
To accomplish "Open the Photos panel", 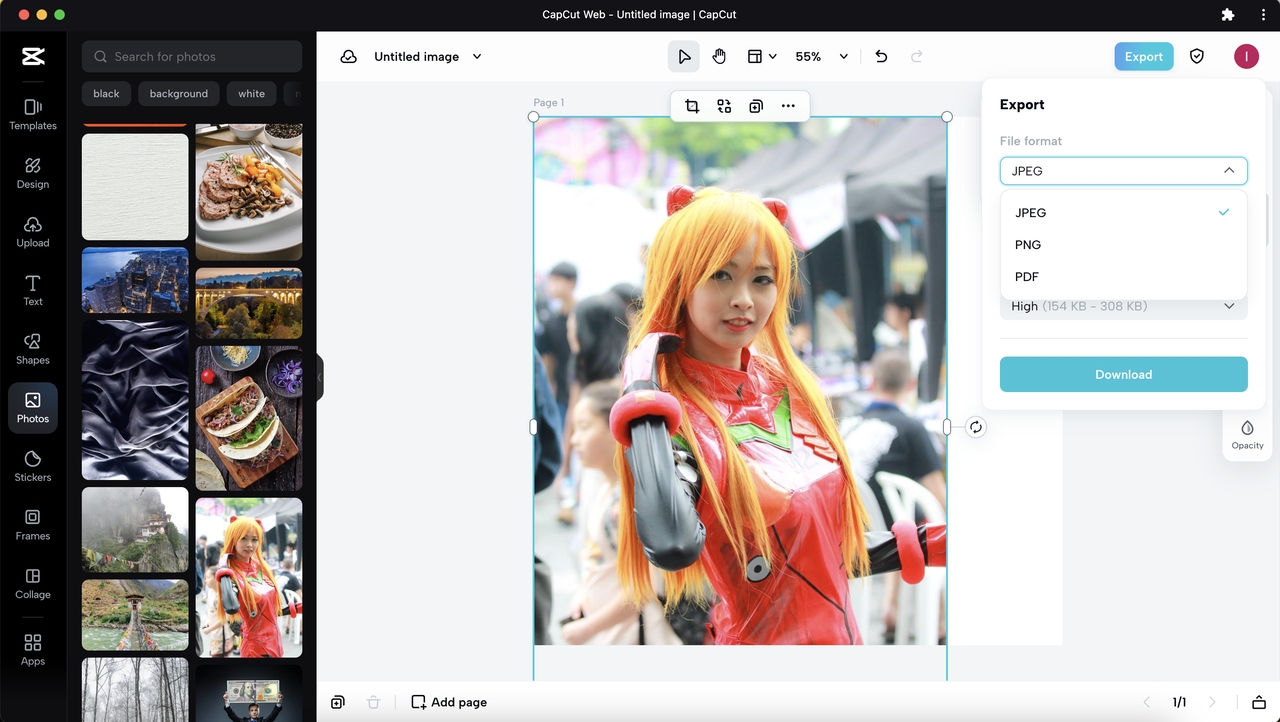I will pyautogui.click(x=33, y=407).
